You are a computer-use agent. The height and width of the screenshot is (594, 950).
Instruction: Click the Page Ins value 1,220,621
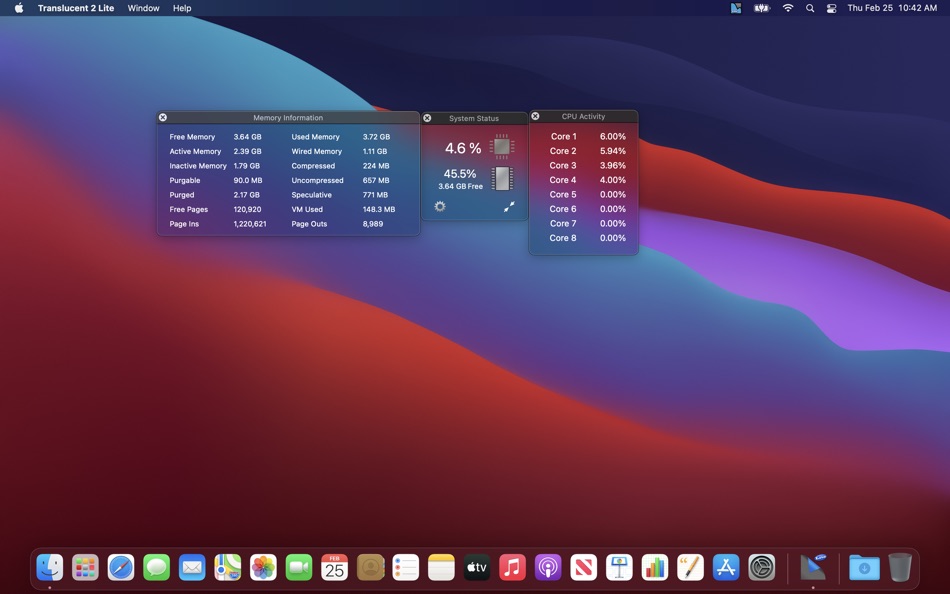click(x=250, y=224)
